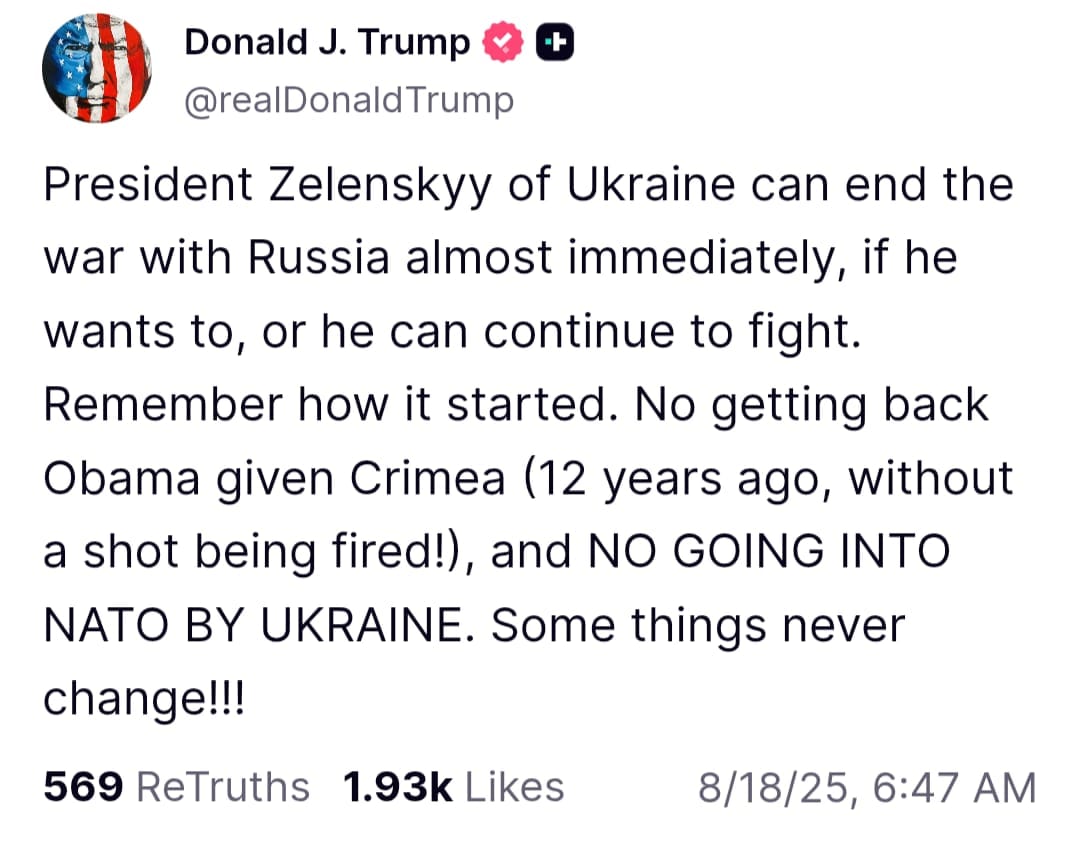The width and height of the screenshot is (1080, 849).
Task: Open the Donald J. Trump display name
Action: [x=327, y=43]
